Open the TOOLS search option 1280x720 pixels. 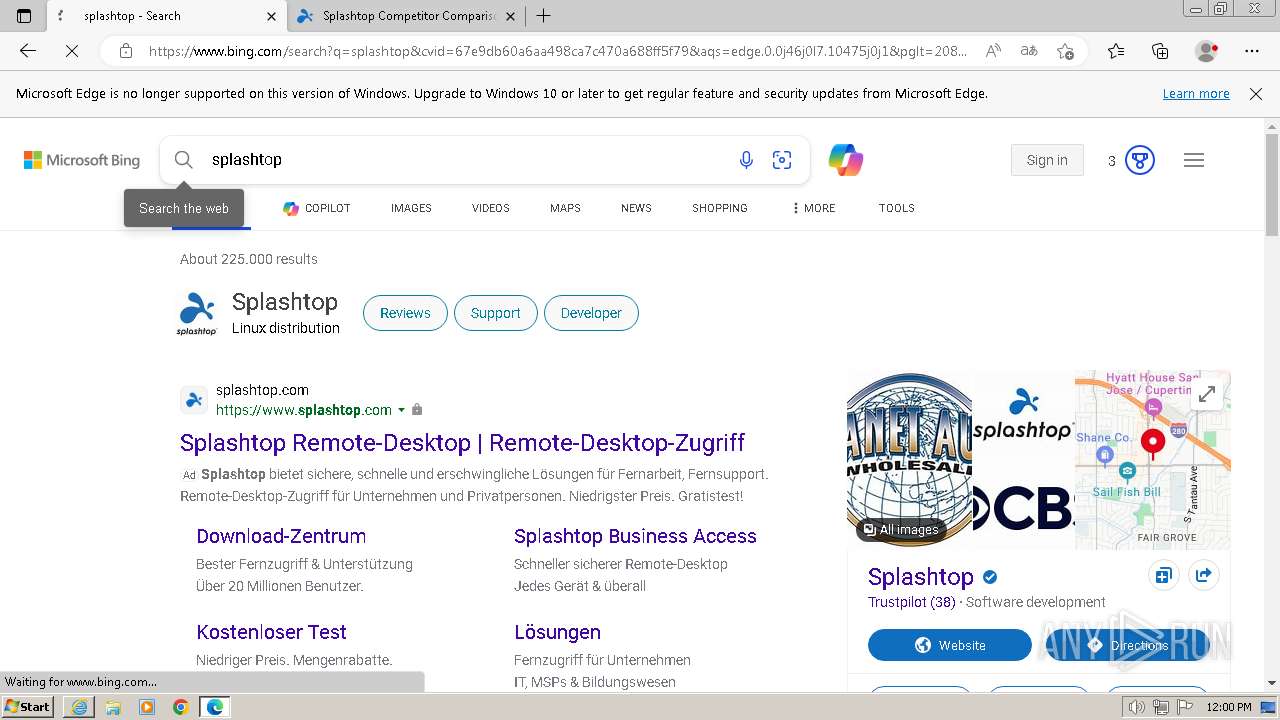point(897,208)
